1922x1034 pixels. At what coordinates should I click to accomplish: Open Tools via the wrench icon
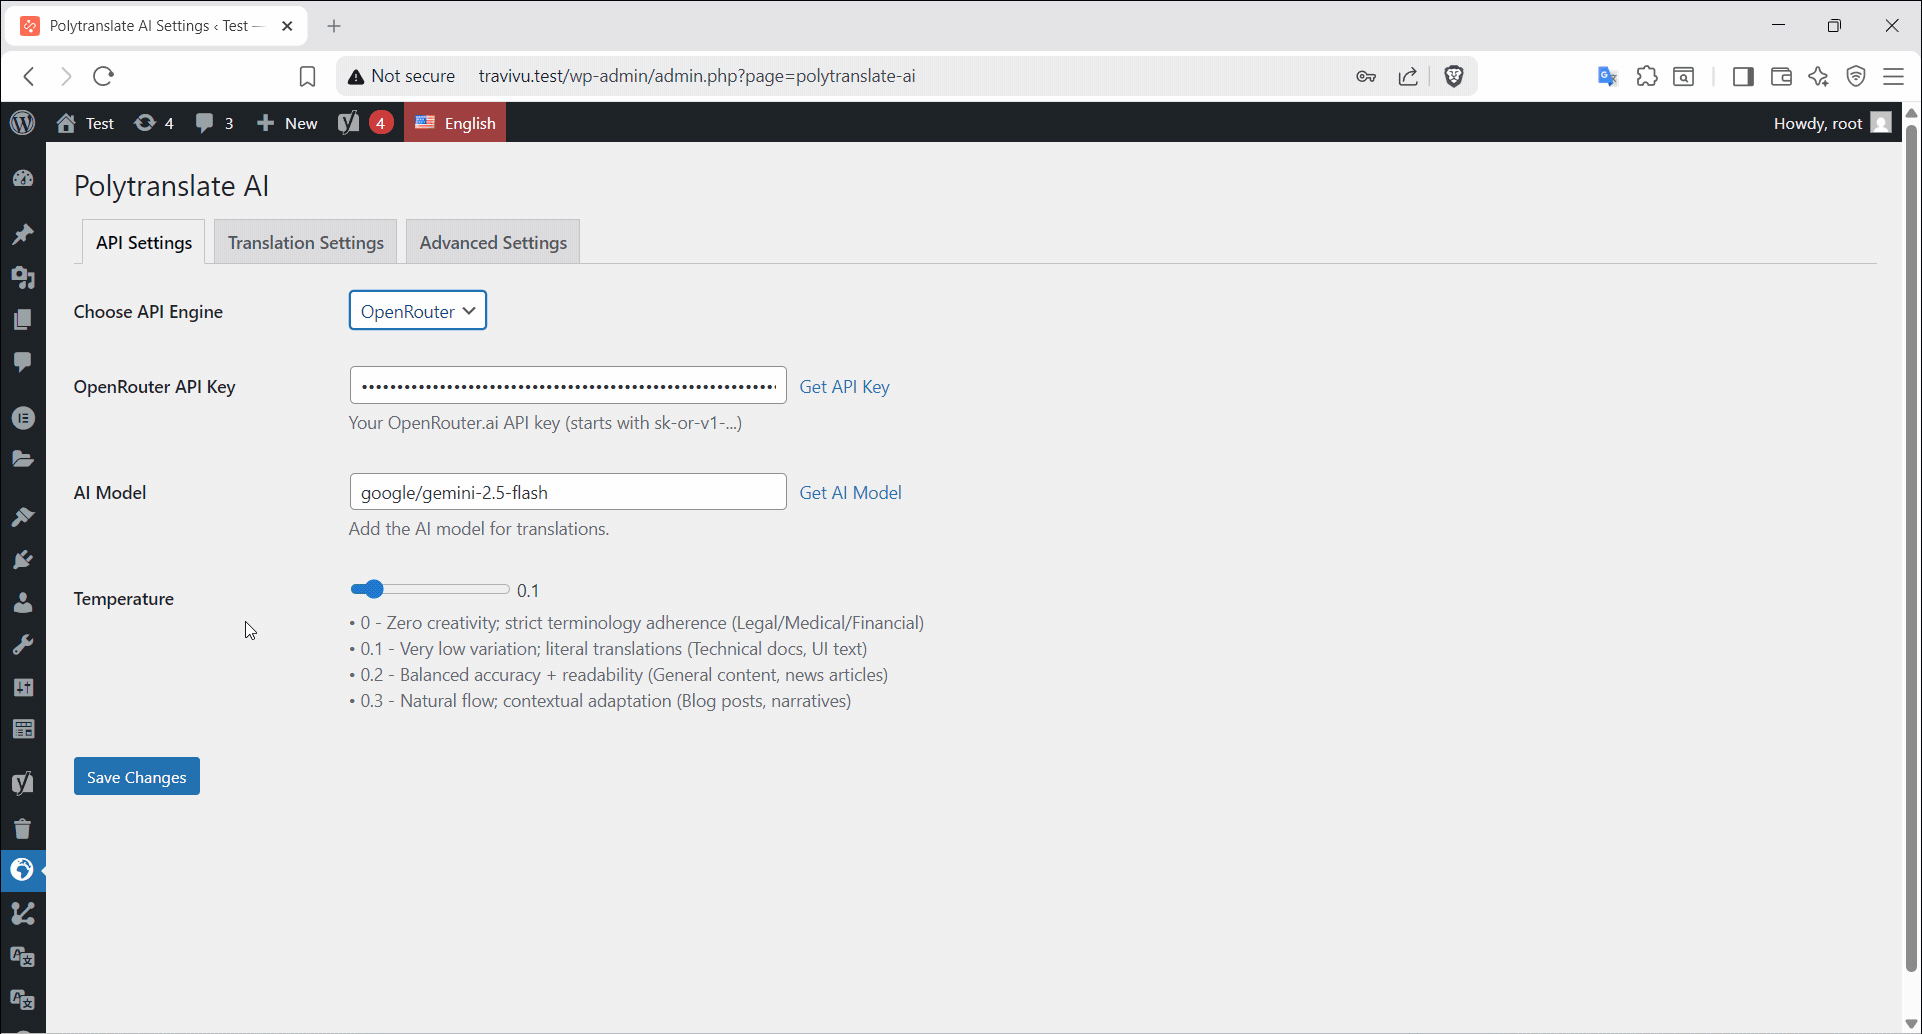click(23, 645)
